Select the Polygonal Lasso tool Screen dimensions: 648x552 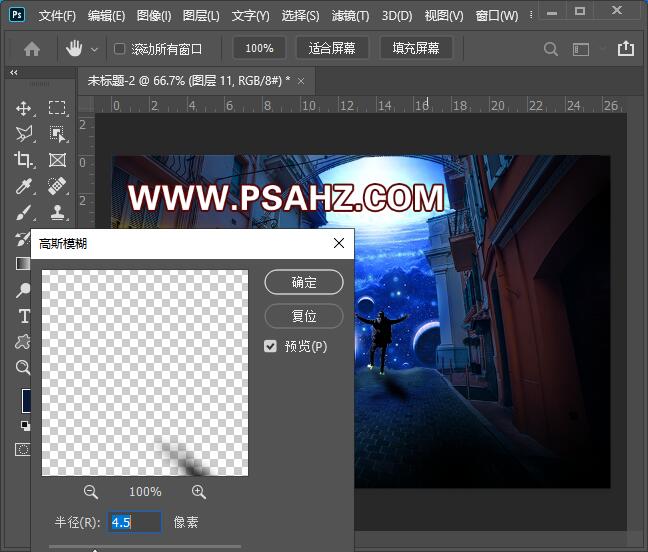[24, 134]
